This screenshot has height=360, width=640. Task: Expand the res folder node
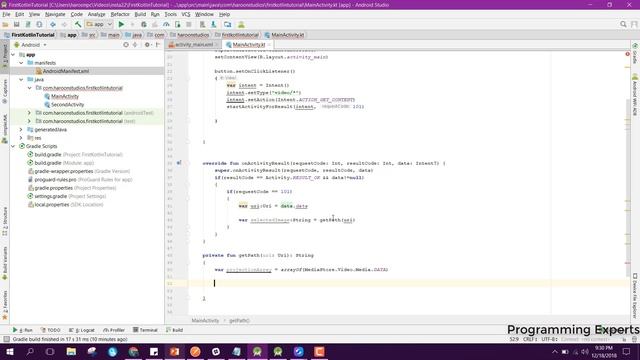(21, 138)
